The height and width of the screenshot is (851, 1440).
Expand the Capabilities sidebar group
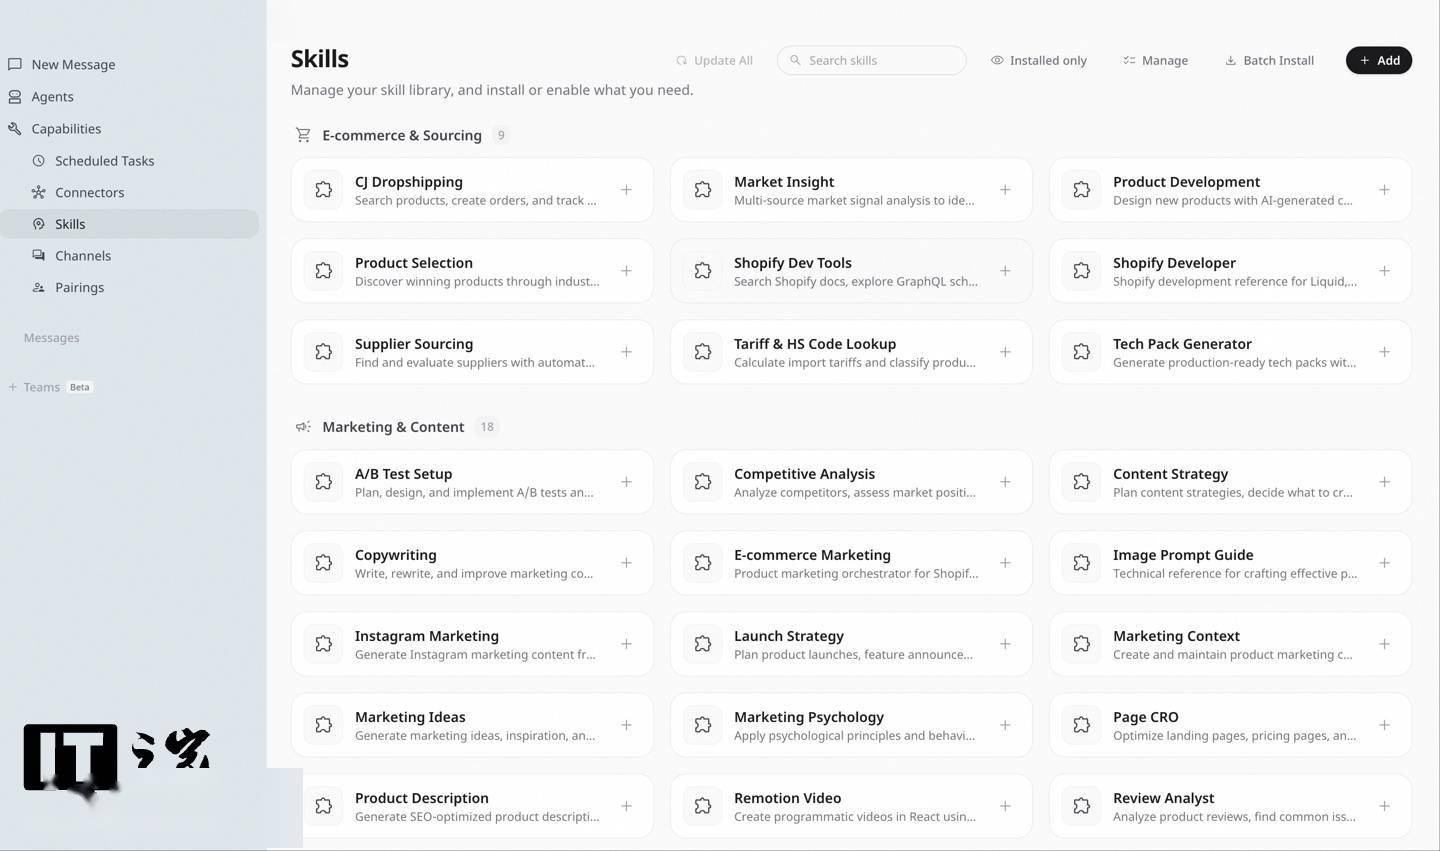tap(65, 129)
